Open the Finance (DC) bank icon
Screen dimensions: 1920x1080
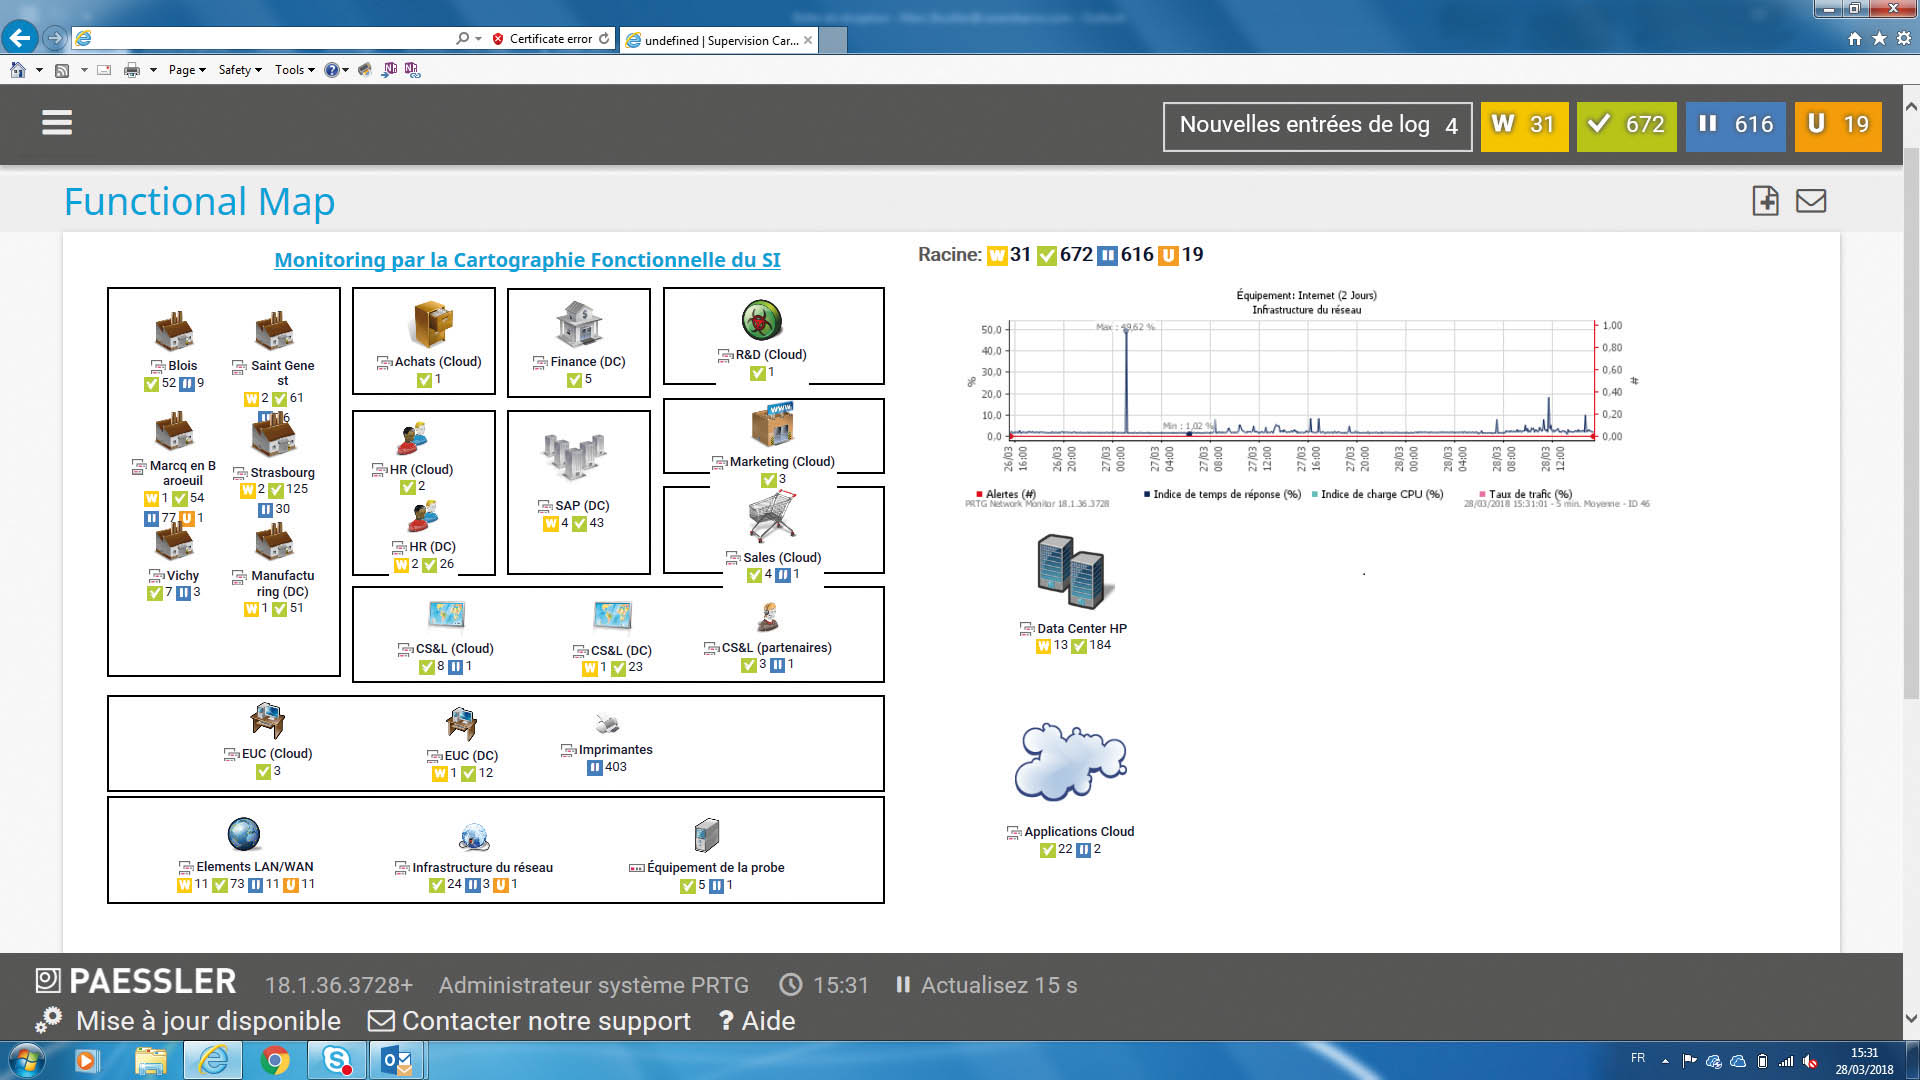pos(579,324)
